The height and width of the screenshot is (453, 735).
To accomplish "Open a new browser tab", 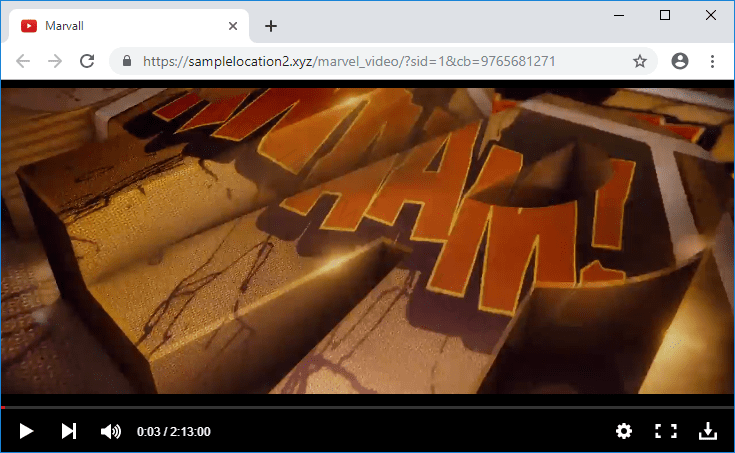I will click(271, 26).
